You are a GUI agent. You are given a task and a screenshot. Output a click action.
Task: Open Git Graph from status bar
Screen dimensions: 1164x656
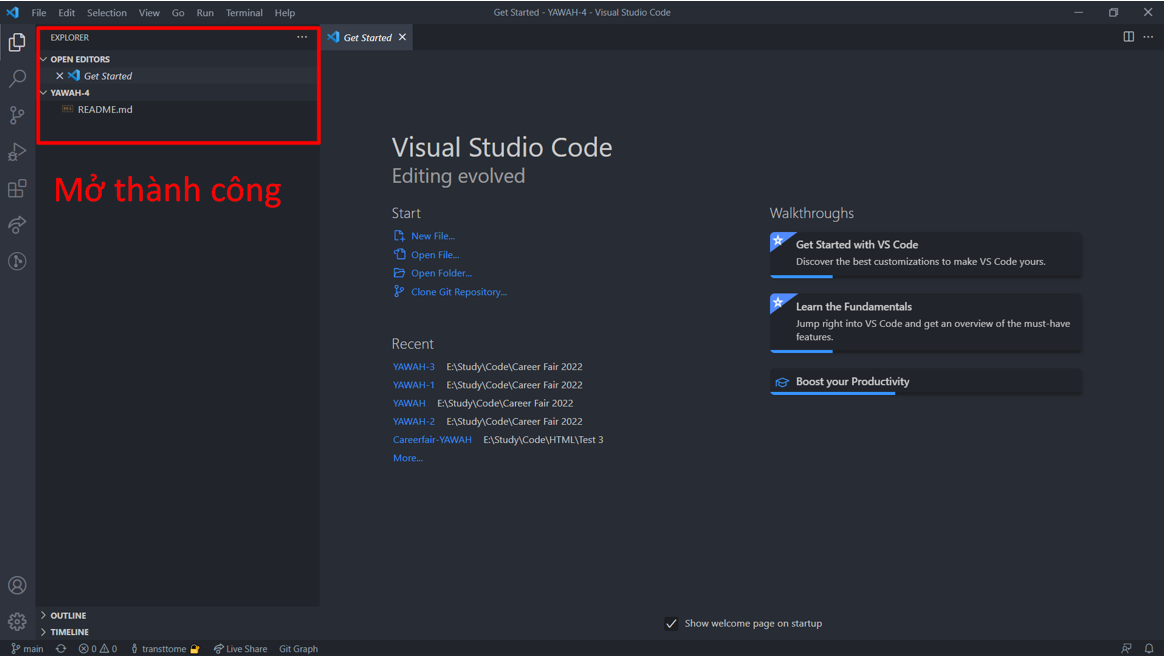pos(298,649)
